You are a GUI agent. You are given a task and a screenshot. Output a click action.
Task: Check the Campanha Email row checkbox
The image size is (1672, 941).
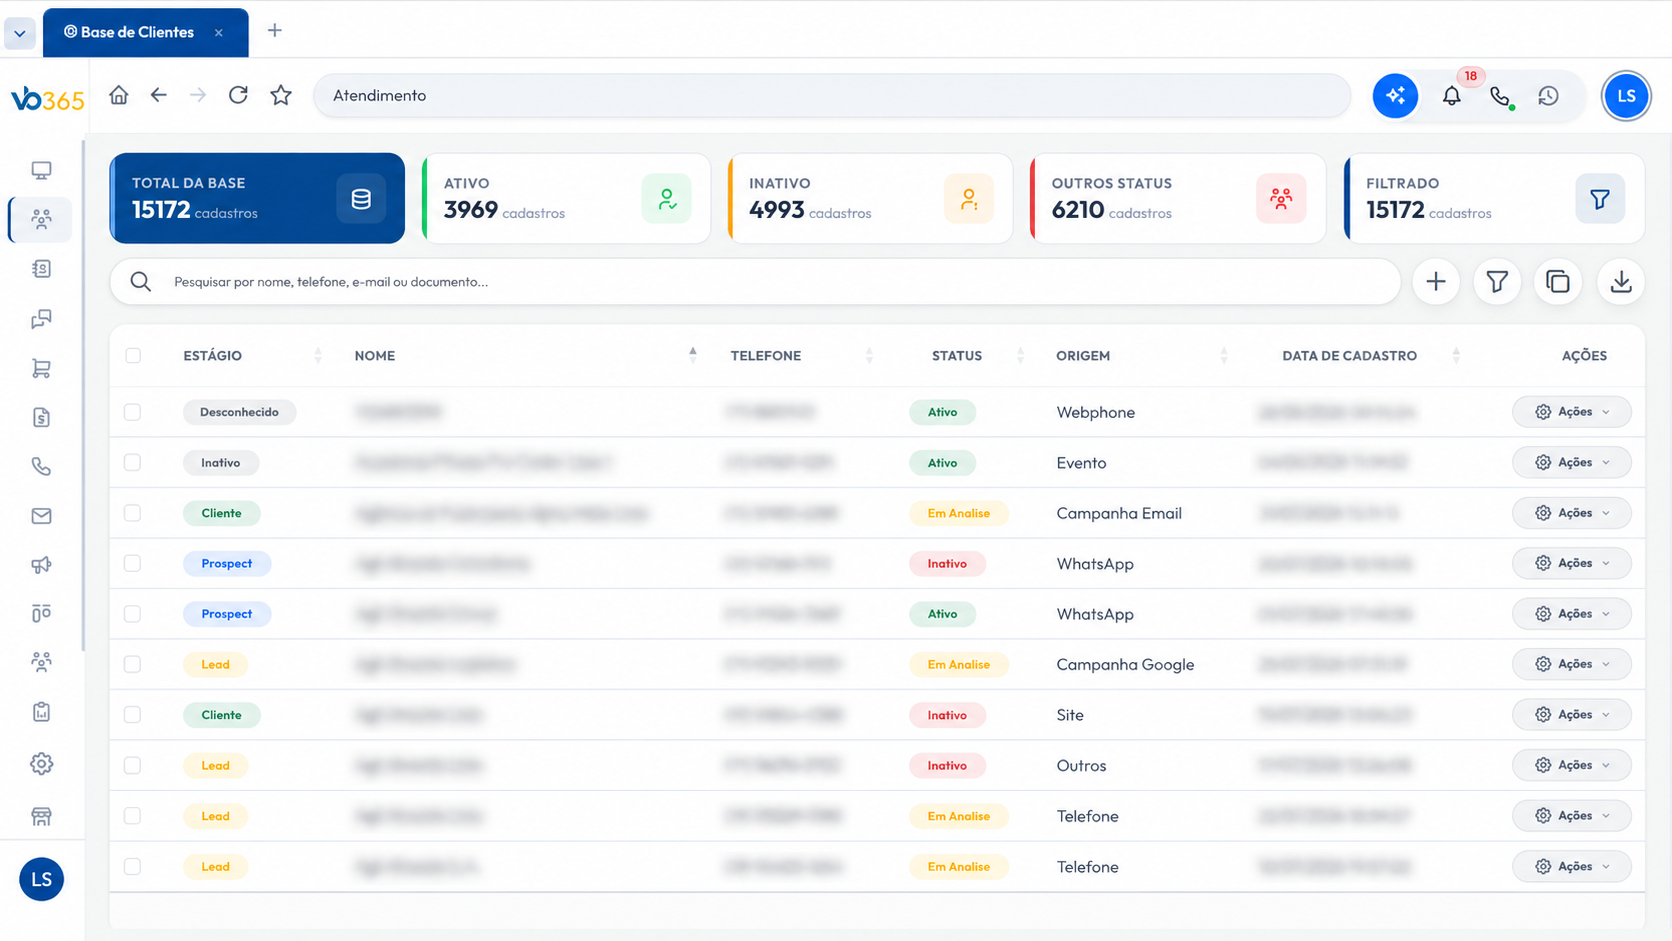(x=132, y=513)
